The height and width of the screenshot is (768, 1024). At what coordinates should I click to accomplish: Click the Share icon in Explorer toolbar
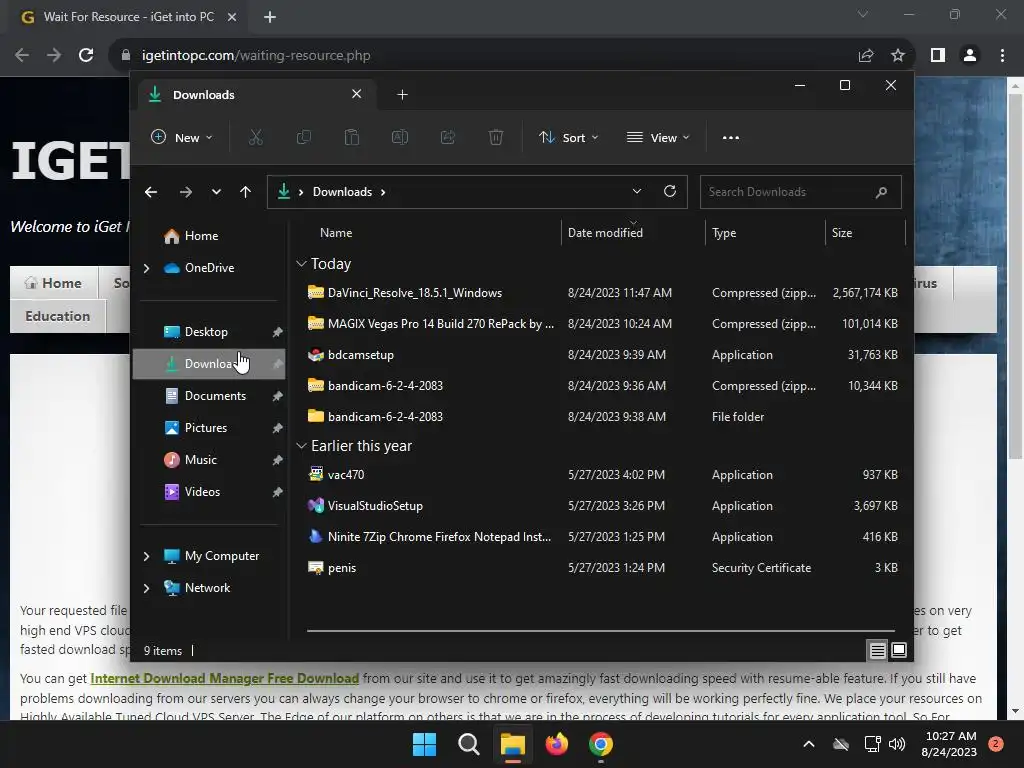[448, 137]
